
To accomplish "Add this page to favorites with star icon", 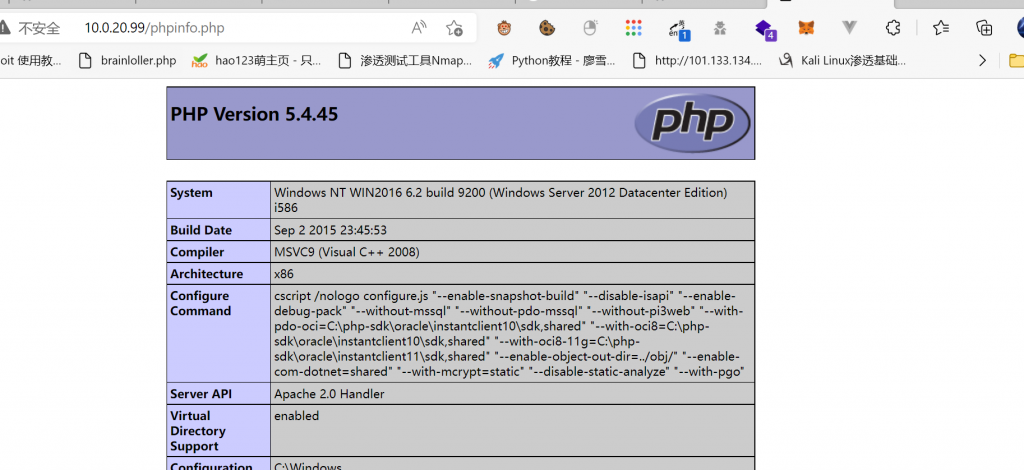I will 454,28.
